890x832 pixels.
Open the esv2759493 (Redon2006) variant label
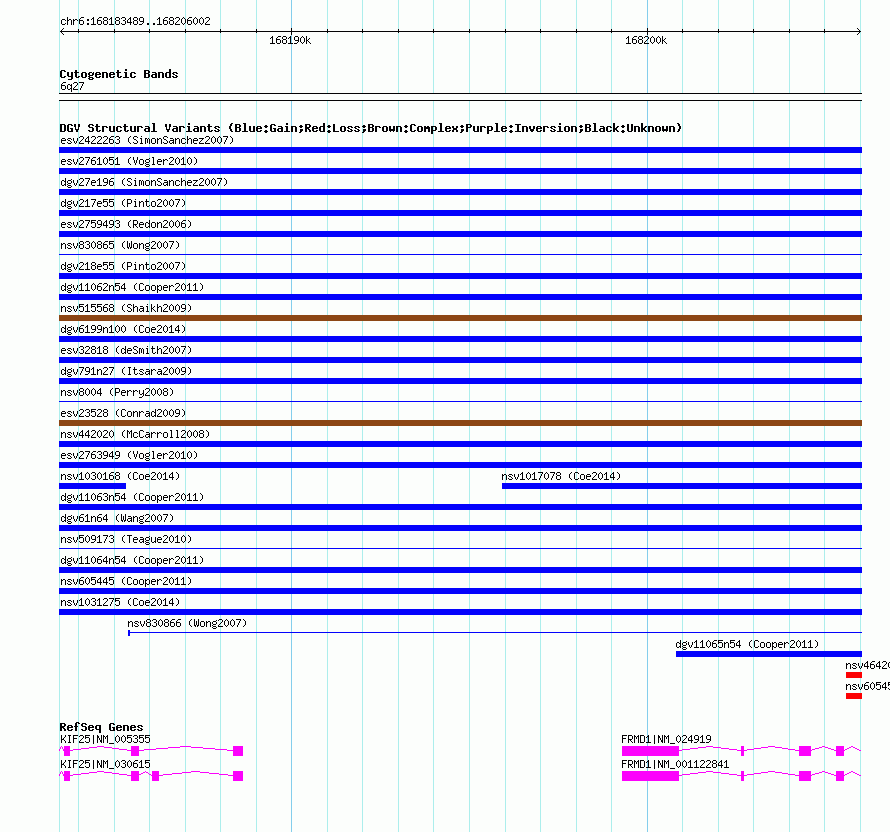click(x=126, y=224)
